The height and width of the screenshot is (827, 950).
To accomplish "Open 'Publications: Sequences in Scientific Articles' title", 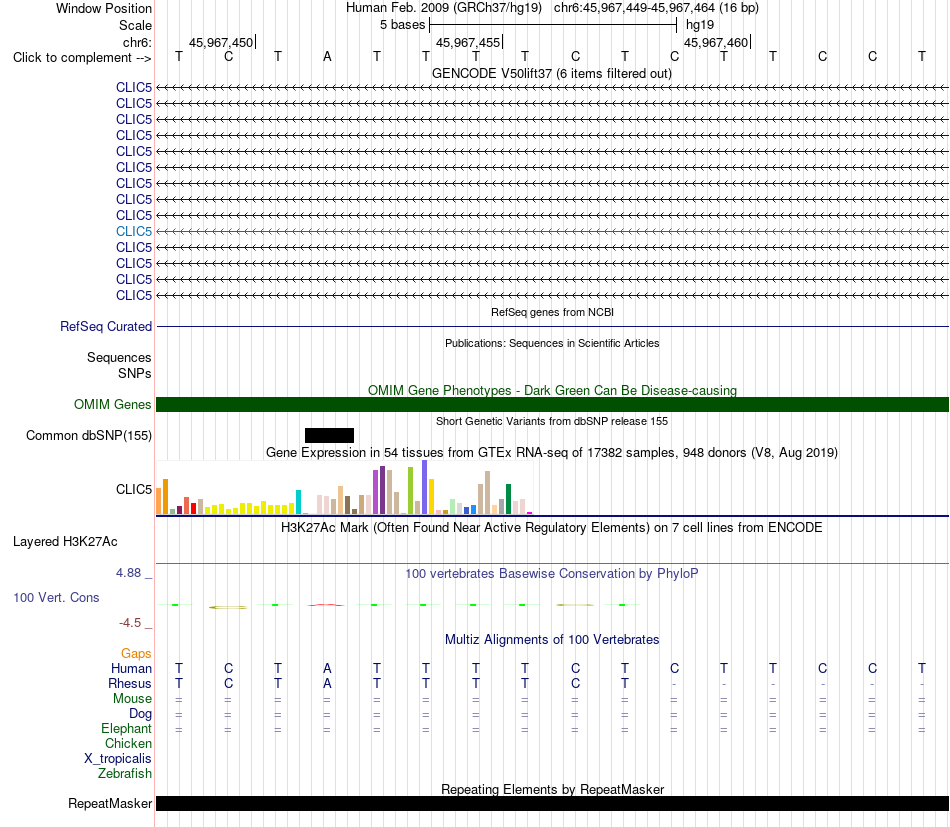I will click(552, 343).
